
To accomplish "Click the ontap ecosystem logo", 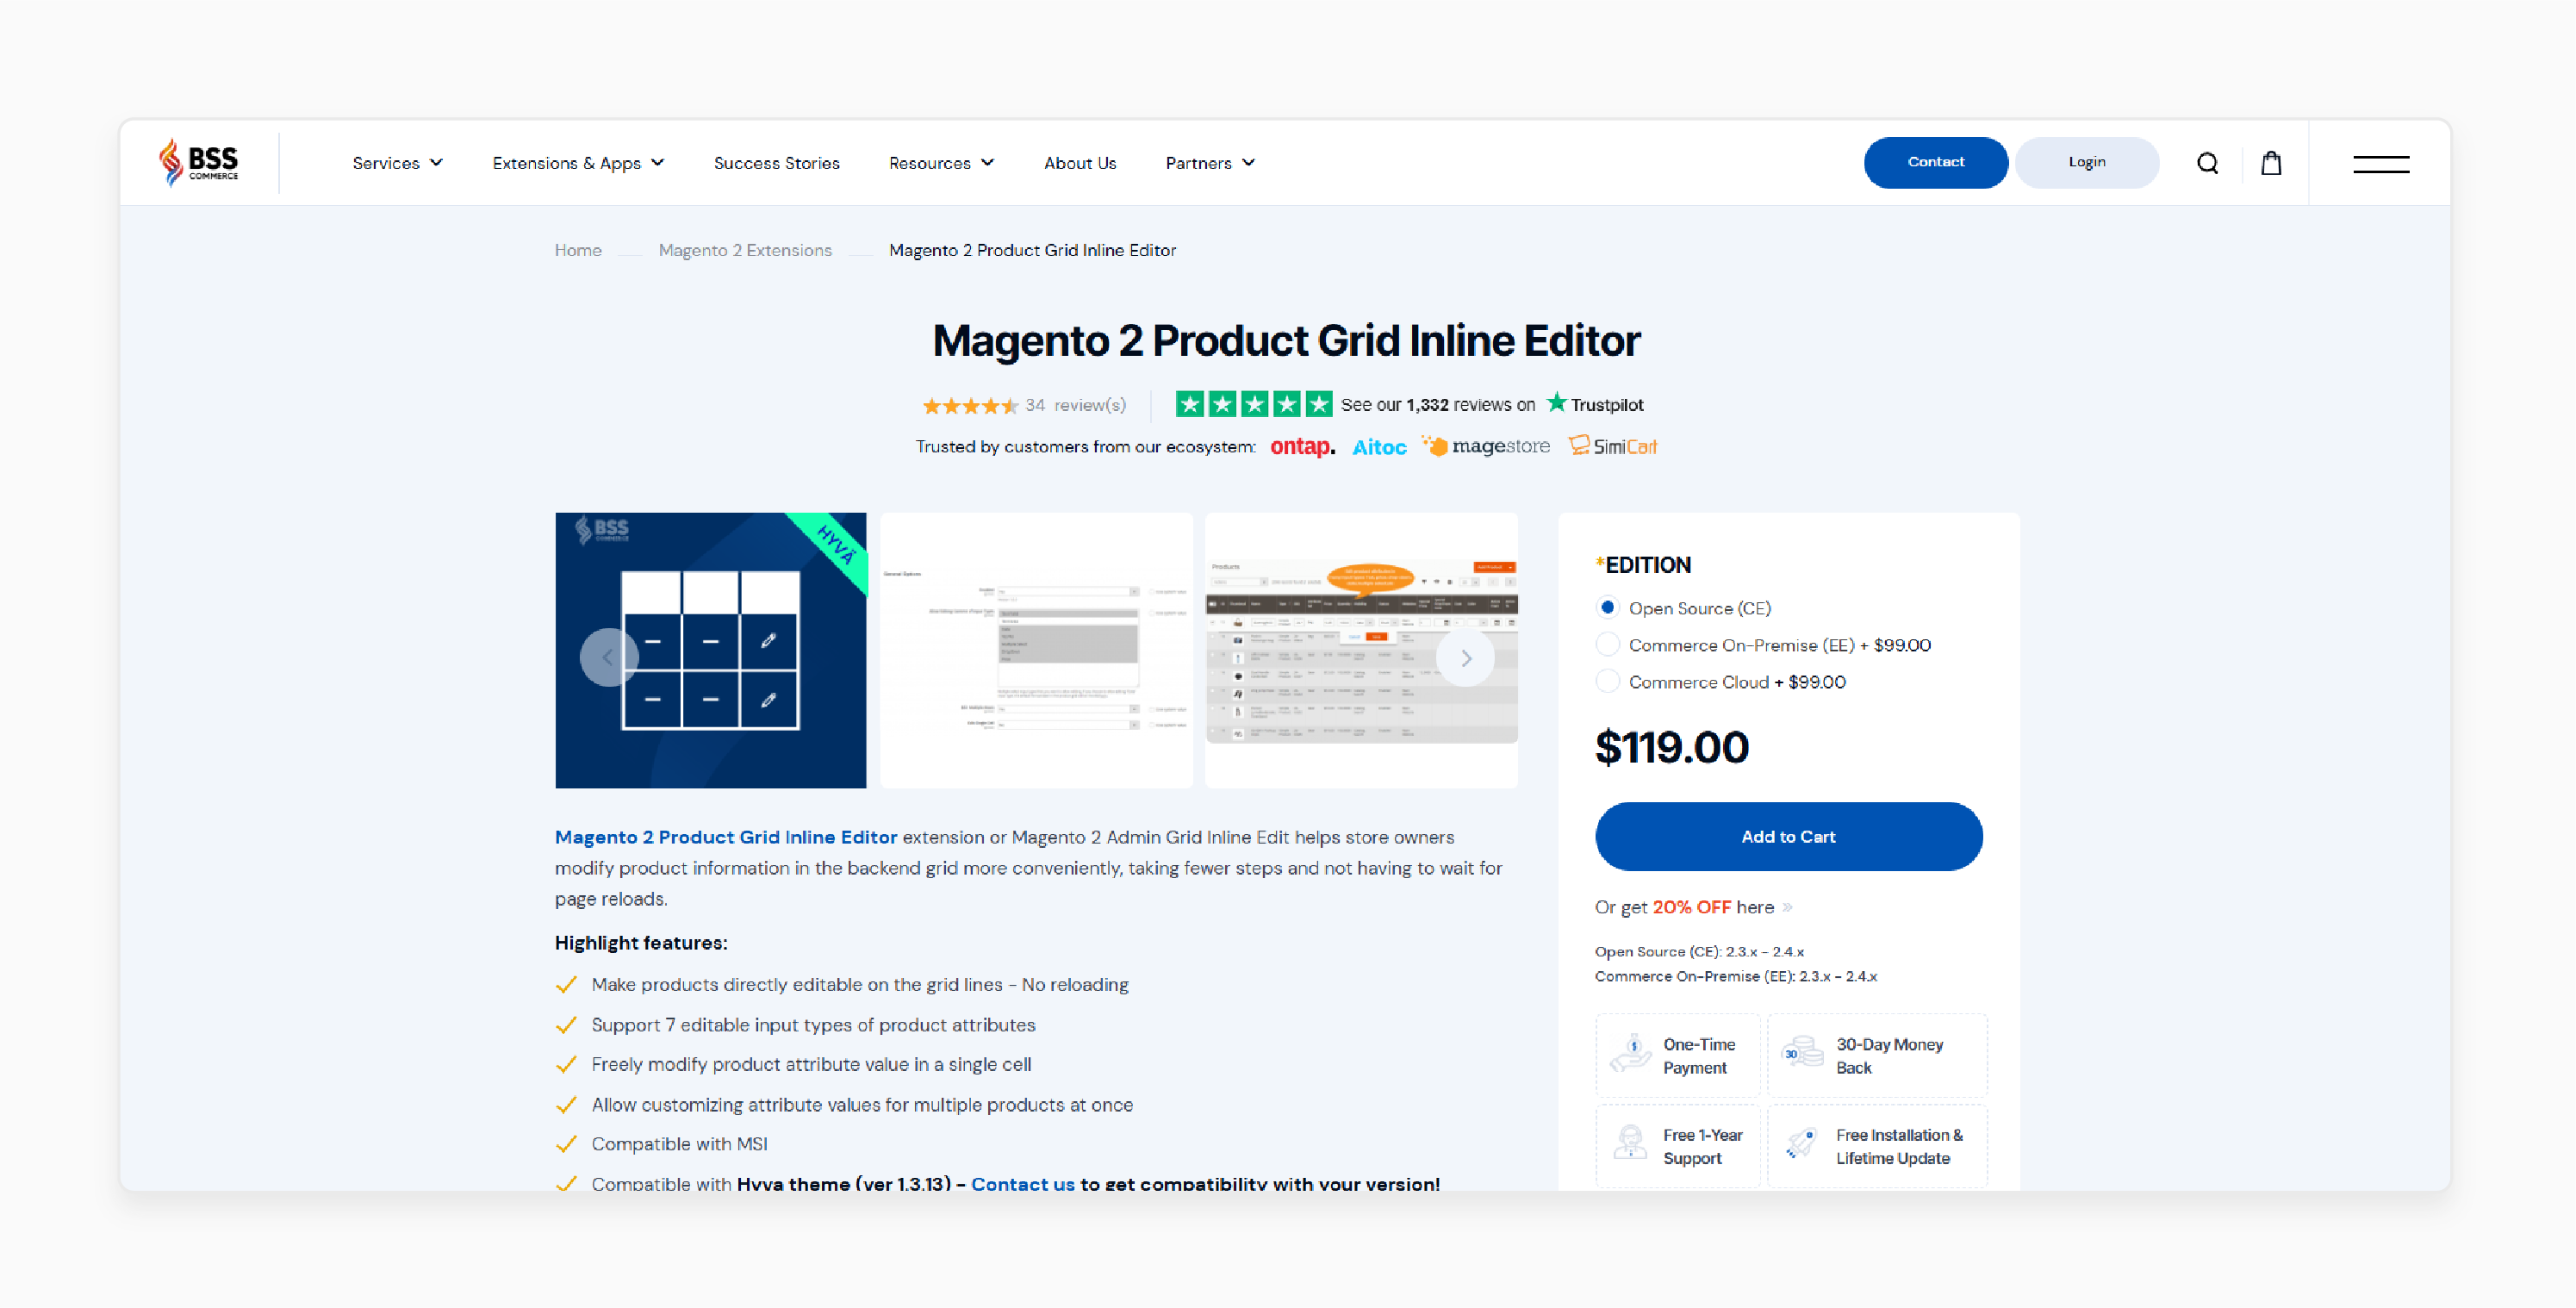I will click(1302, 447).
